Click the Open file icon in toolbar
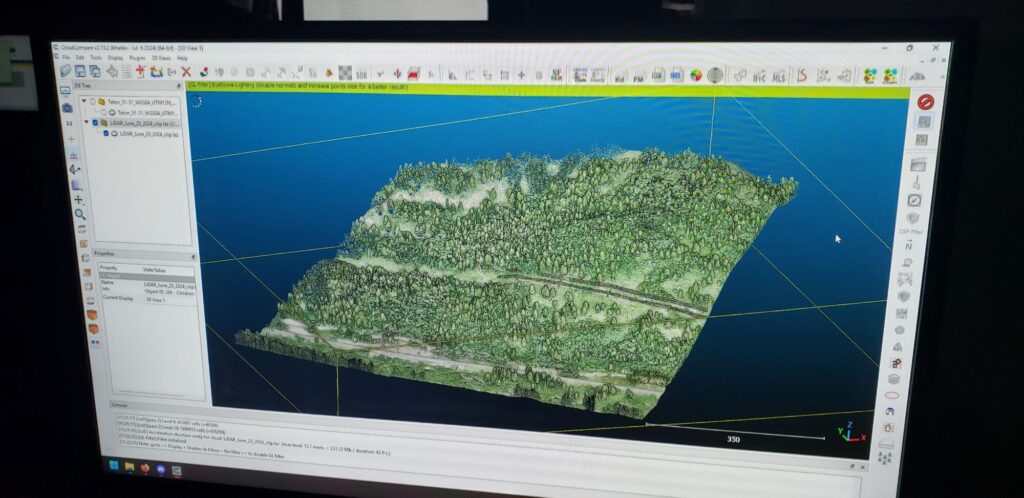This screenshot has width=1024, height=498. [66, 71]
